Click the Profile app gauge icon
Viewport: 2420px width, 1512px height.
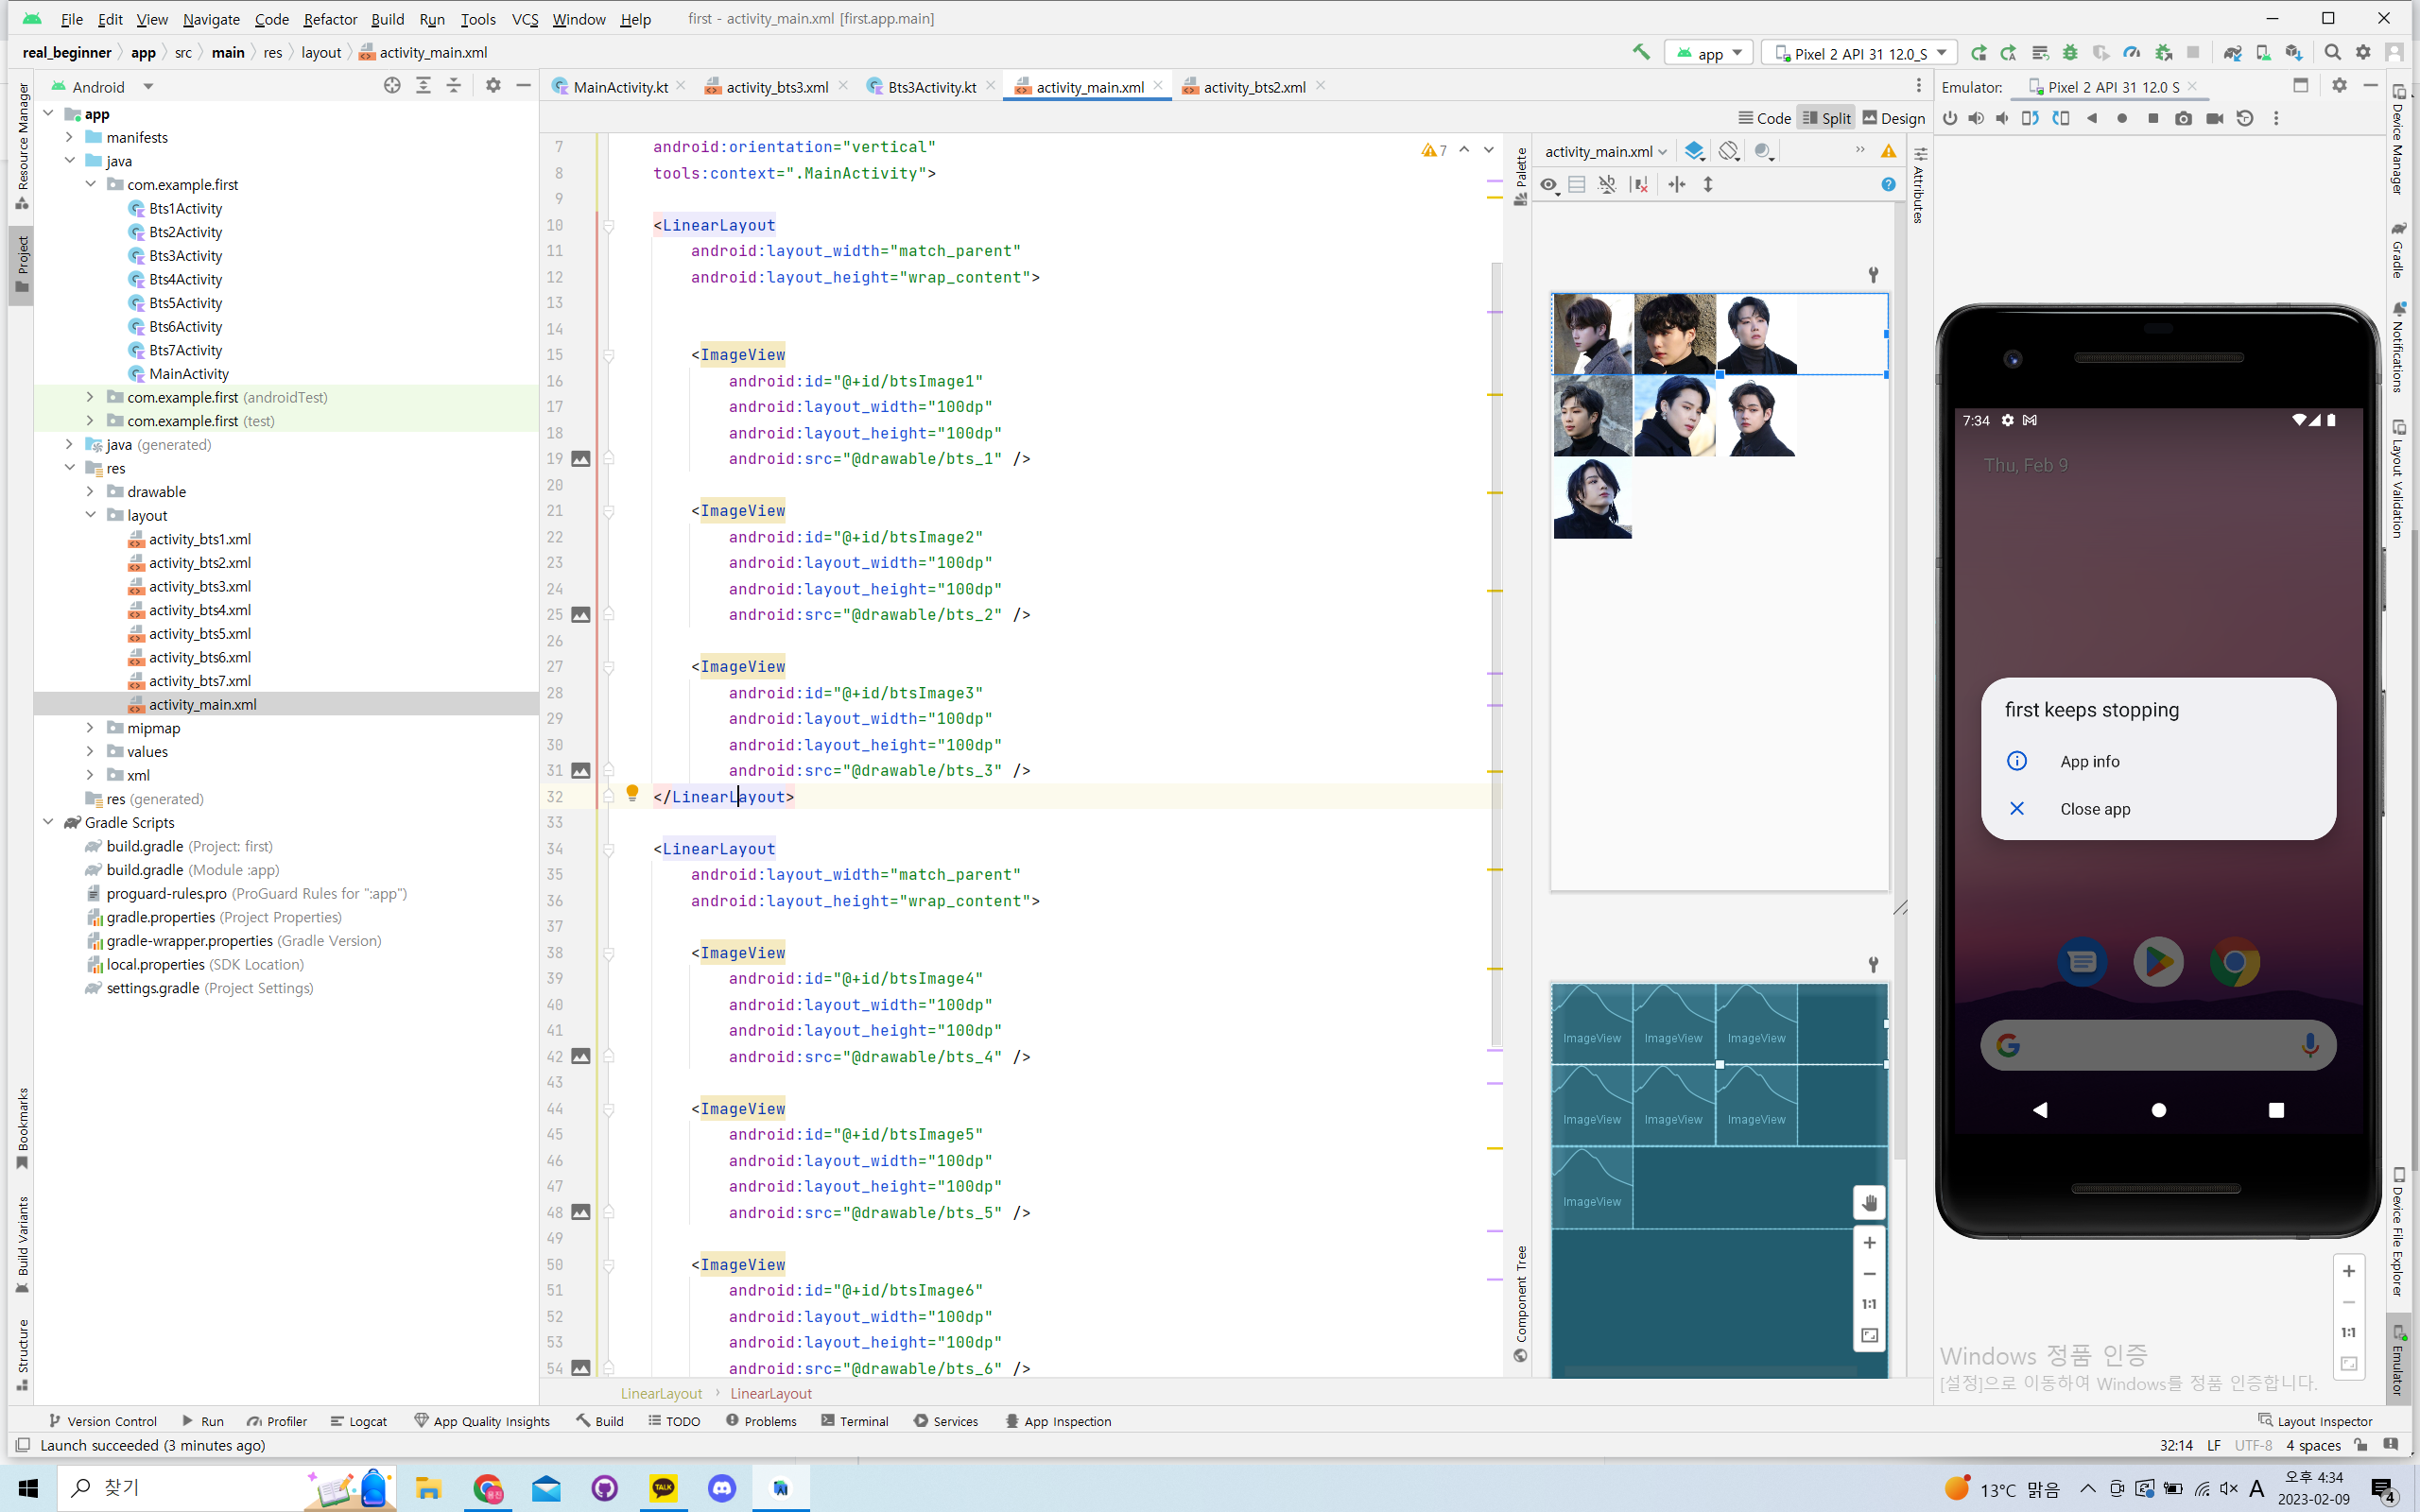[2132, 52]
